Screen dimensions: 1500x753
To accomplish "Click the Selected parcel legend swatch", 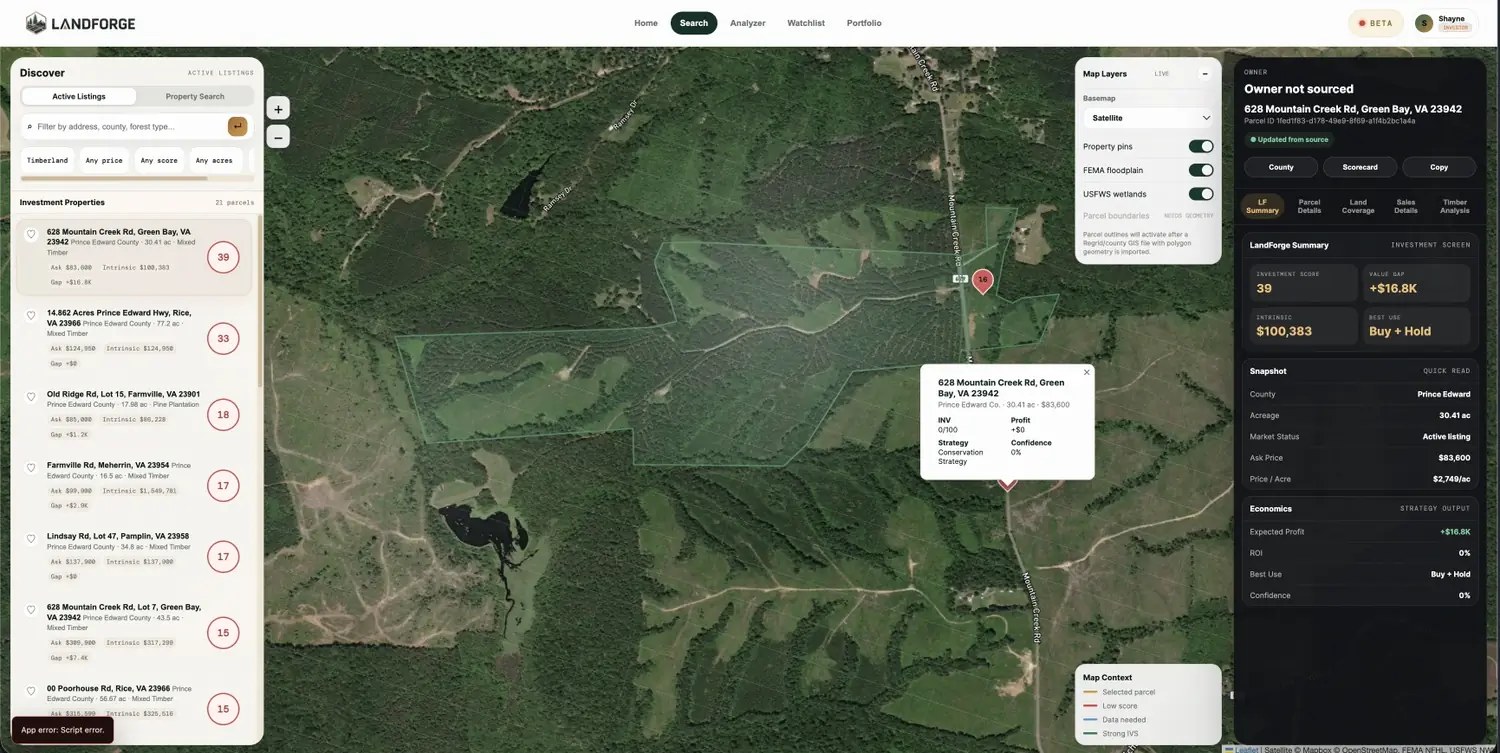I will [x=1091, y=692].
